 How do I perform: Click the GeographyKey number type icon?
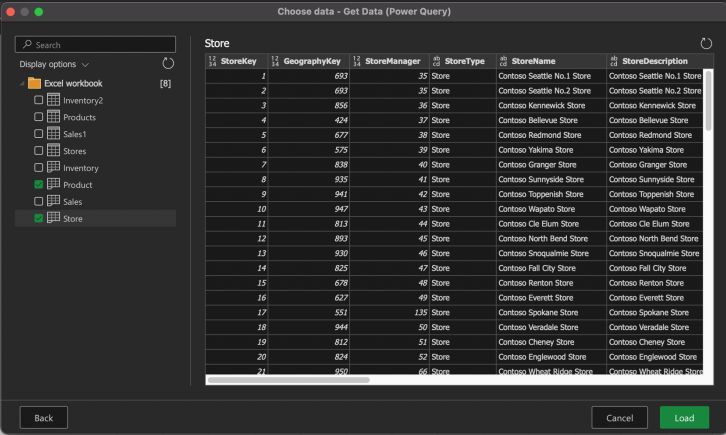tap(275, 61)
